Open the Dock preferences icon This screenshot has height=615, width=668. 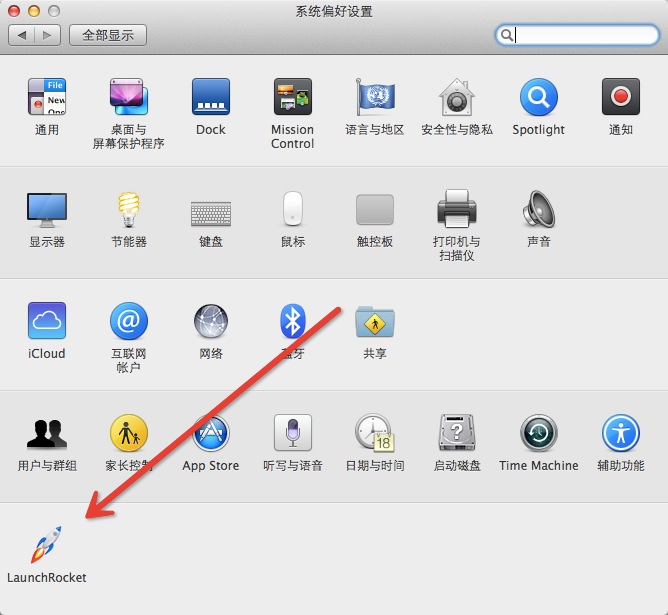click(x=210, y=98)
